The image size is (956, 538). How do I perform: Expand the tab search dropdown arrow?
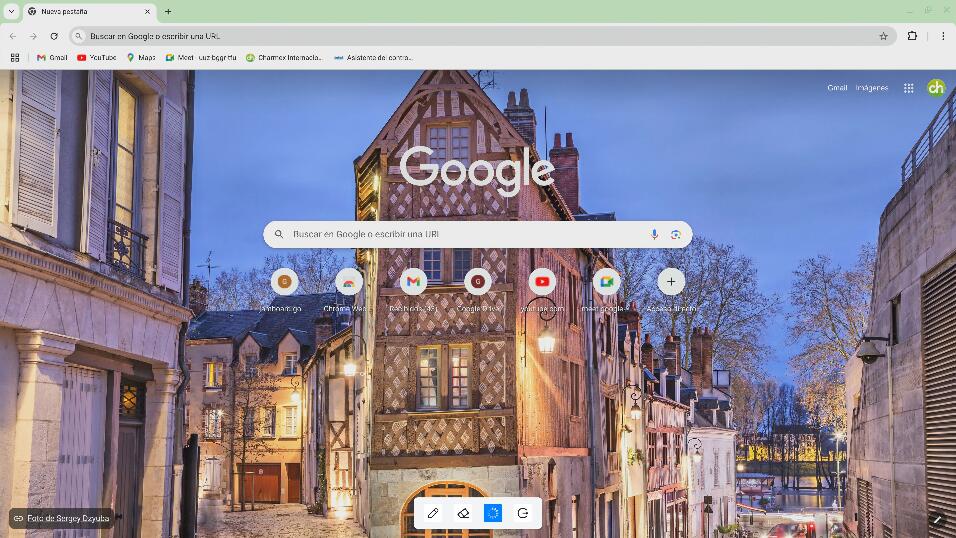click(x=11, y=11)
